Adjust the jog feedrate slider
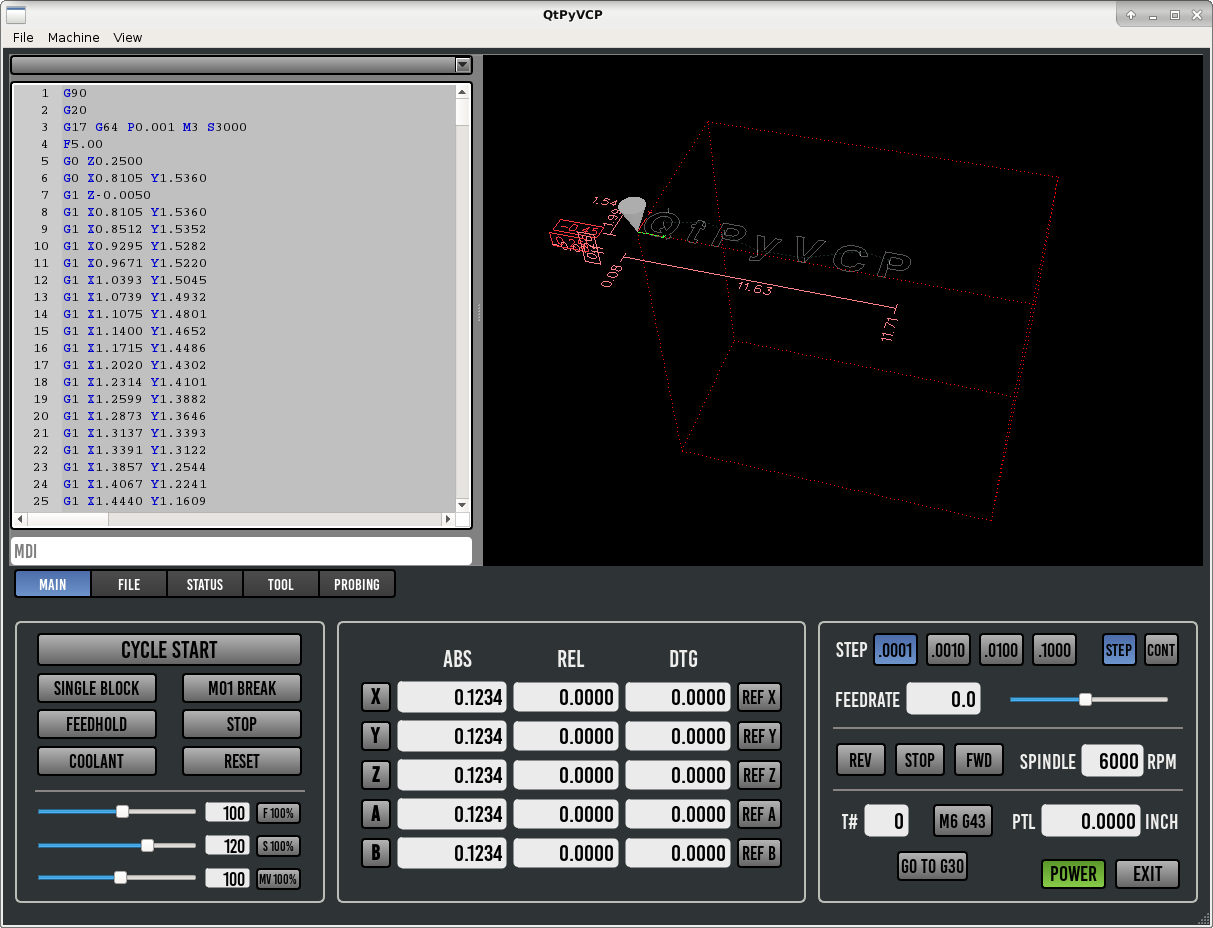Image resolution: width=1213 pixels, height=928 pixels. (x=1089, y=699)
